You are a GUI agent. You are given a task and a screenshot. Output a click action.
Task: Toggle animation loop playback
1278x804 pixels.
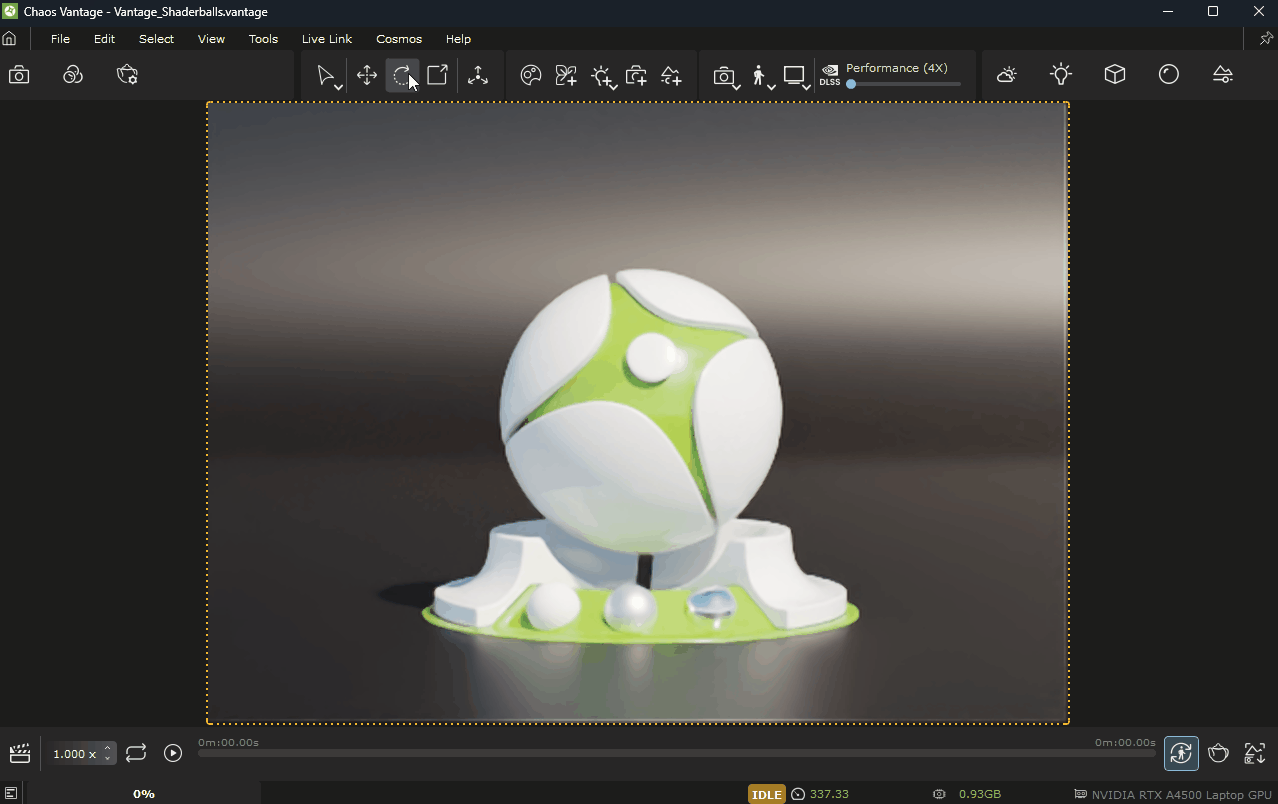tap(136, 753)
